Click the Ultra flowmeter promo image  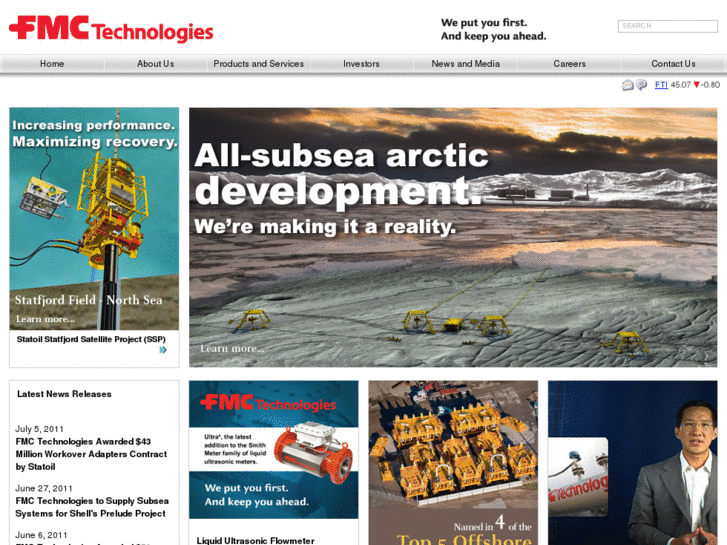pos(274,449)
